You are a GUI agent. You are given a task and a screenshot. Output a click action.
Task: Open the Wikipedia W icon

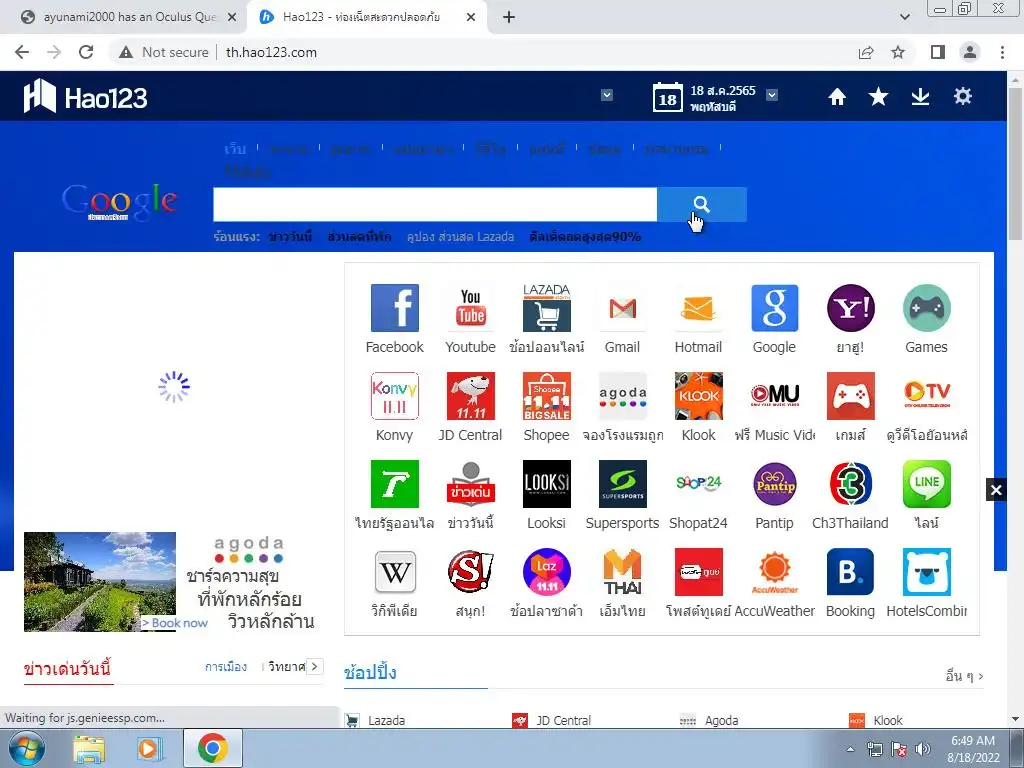point(394,572)
